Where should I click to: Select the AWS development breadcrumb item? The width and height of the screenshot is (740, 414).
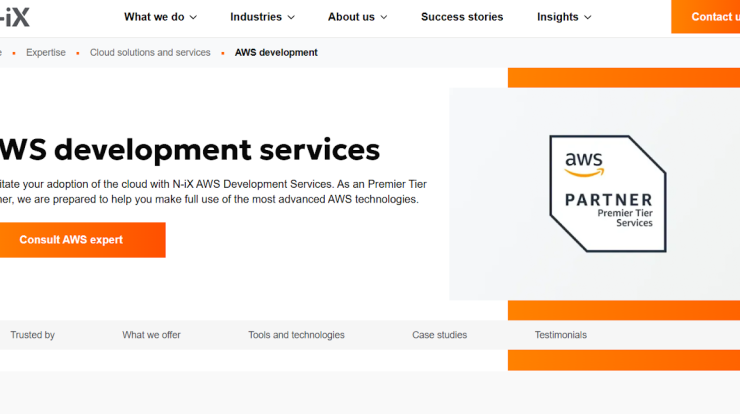276,53
